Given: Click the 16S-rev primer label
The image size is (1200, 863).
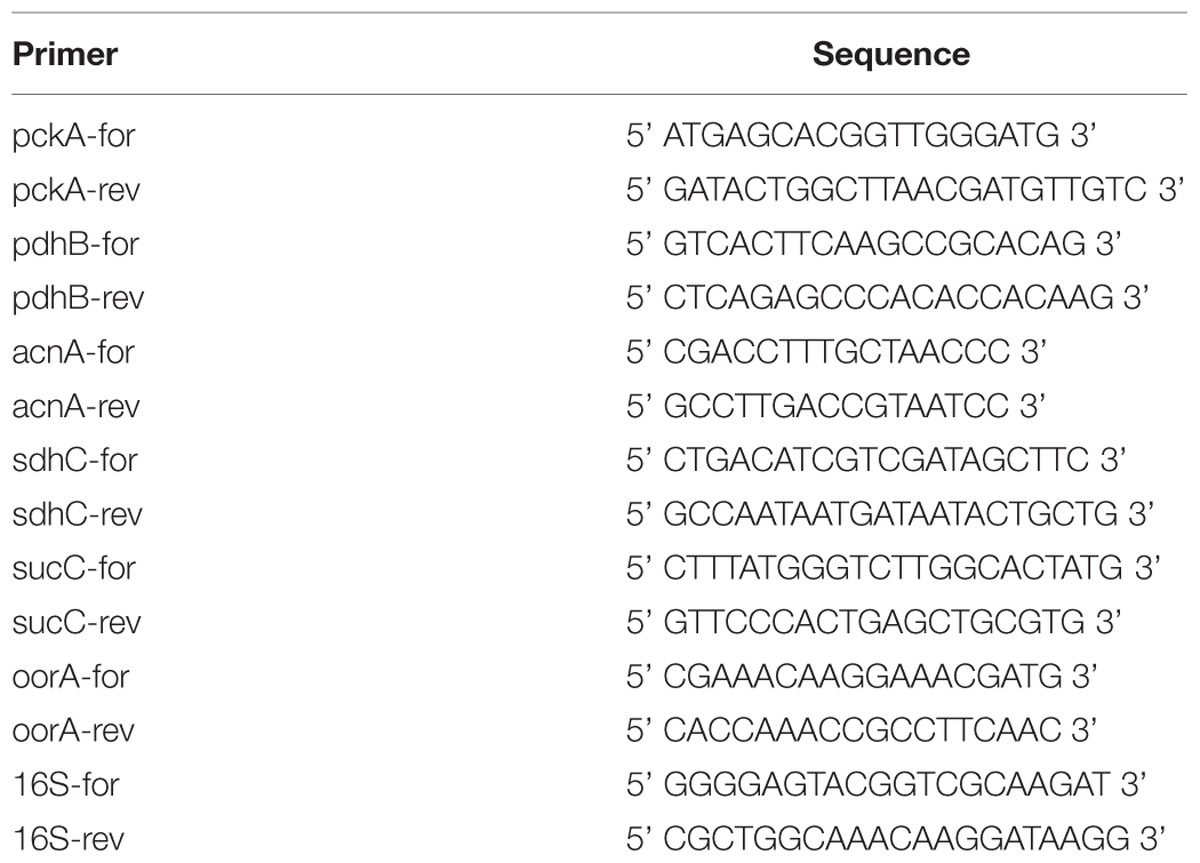Looking at the screenshot, I should 72,839.
